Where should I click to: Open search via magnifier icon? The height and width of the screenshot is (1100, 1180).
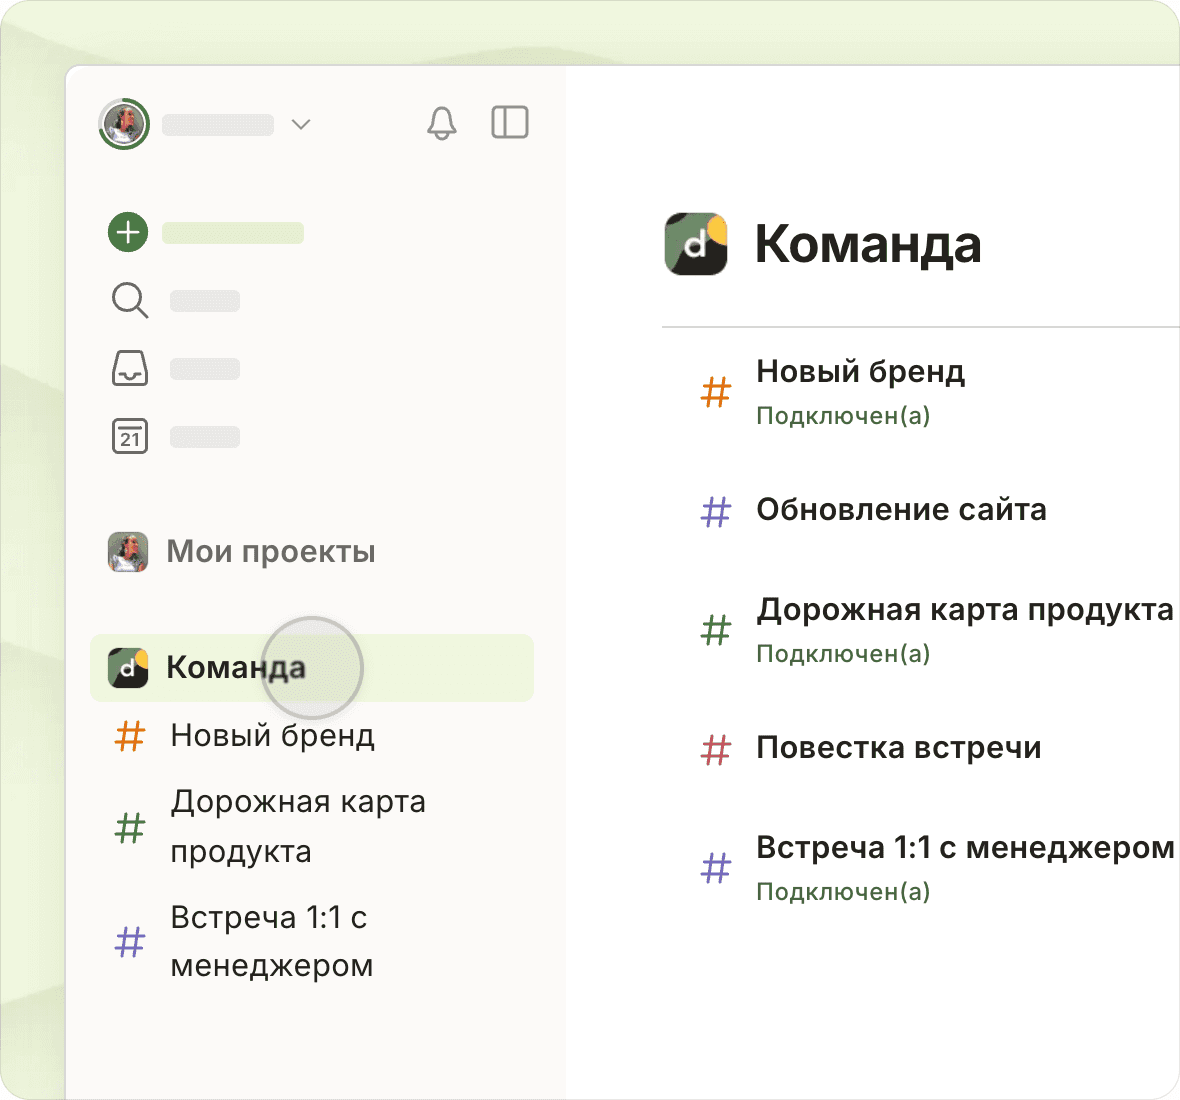click(x=129, y=300)
